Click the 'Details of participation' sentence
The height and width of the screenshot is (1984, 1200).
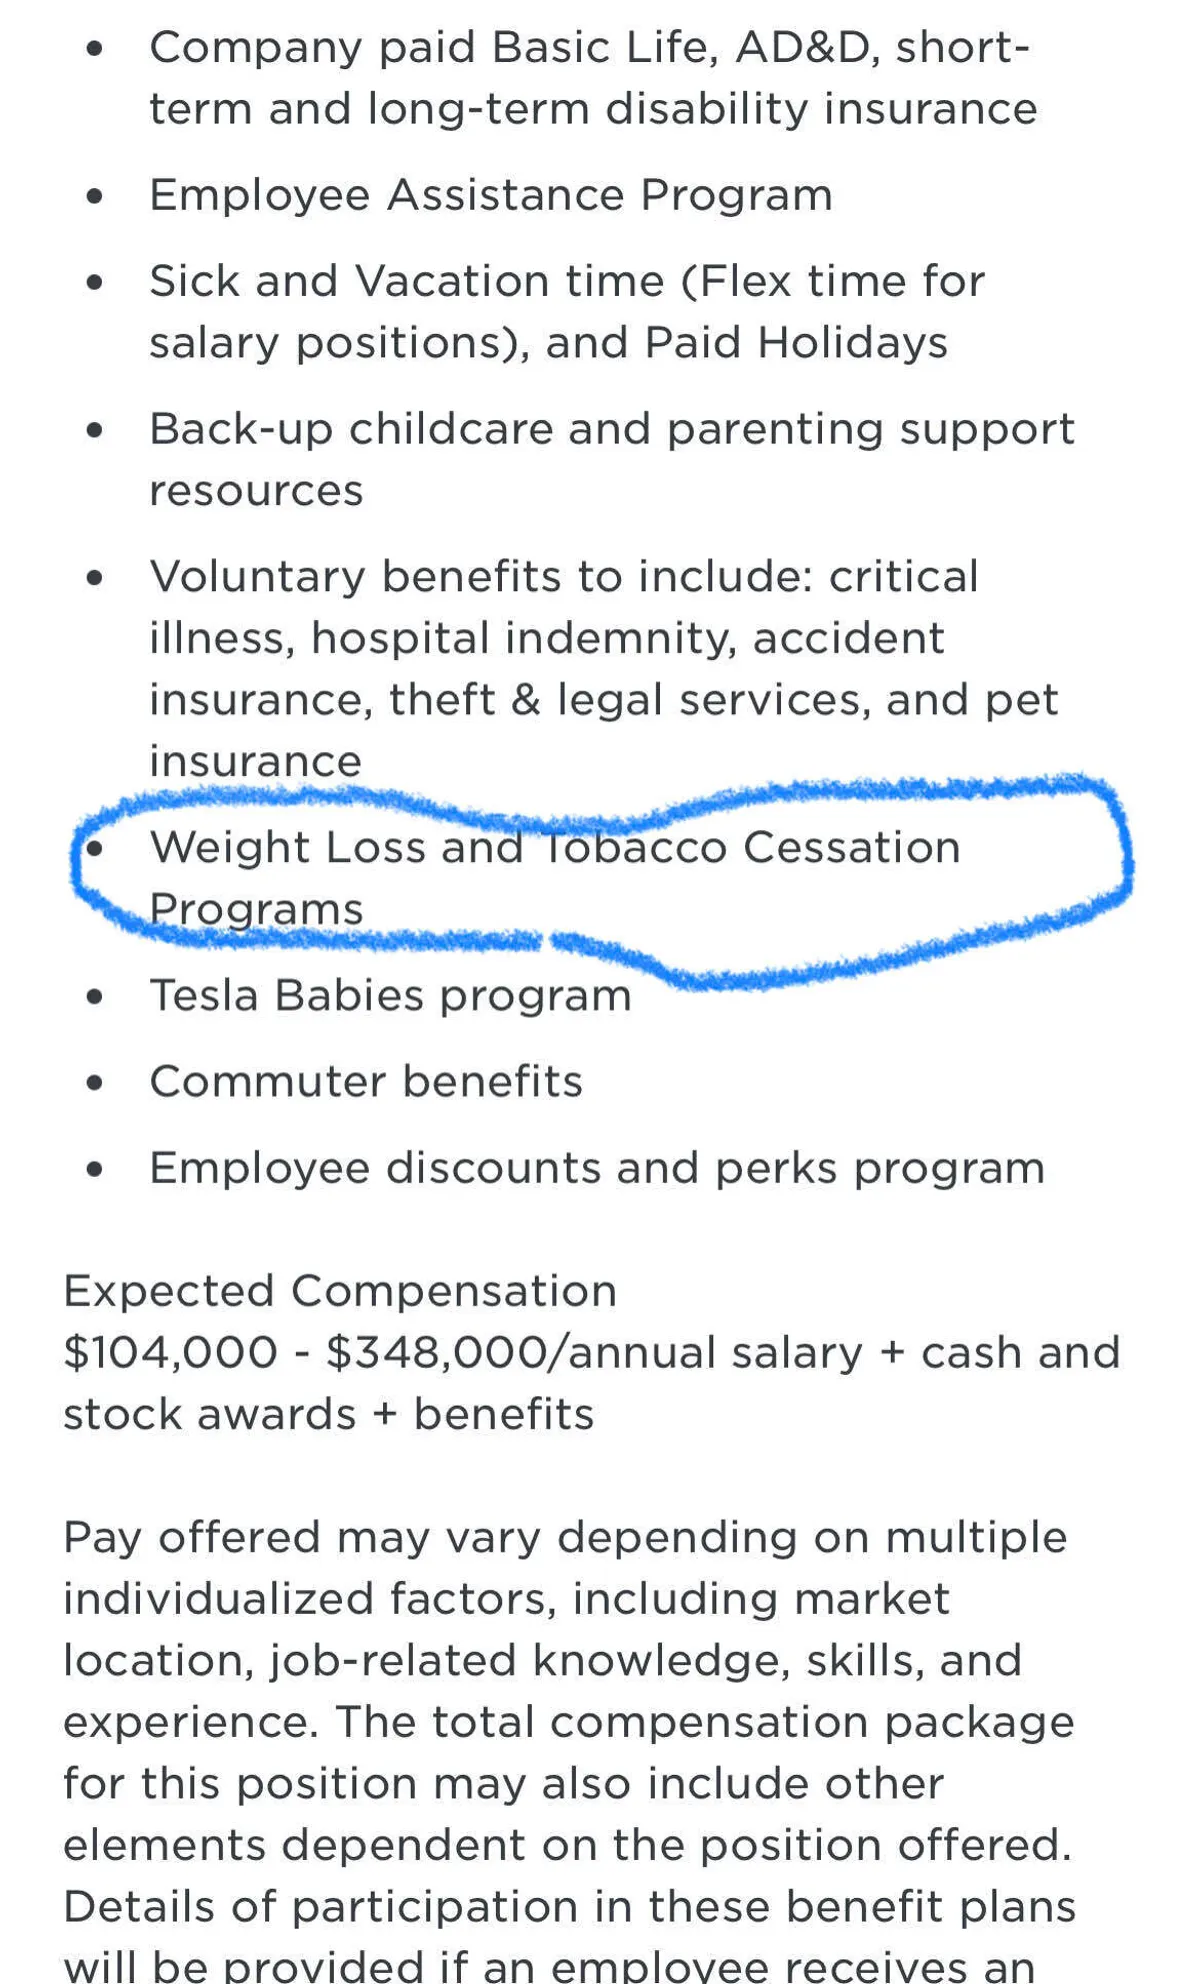point(569,1907)
